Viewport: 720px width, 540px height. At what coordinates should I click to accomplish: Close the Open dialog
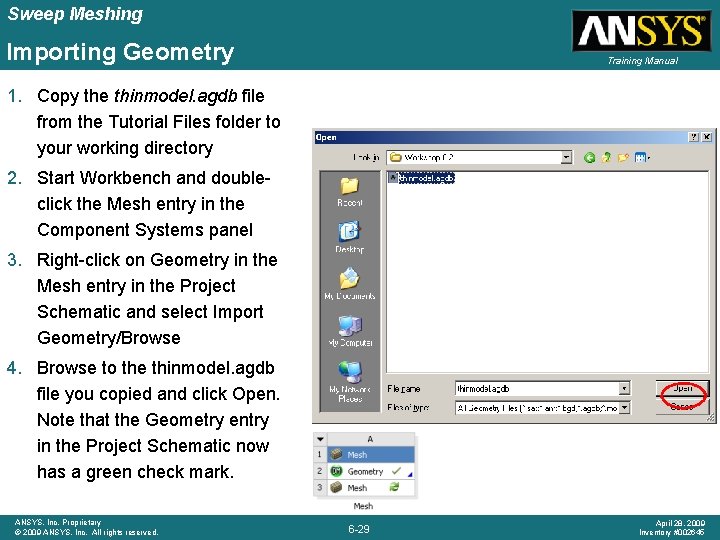(707, 137)
